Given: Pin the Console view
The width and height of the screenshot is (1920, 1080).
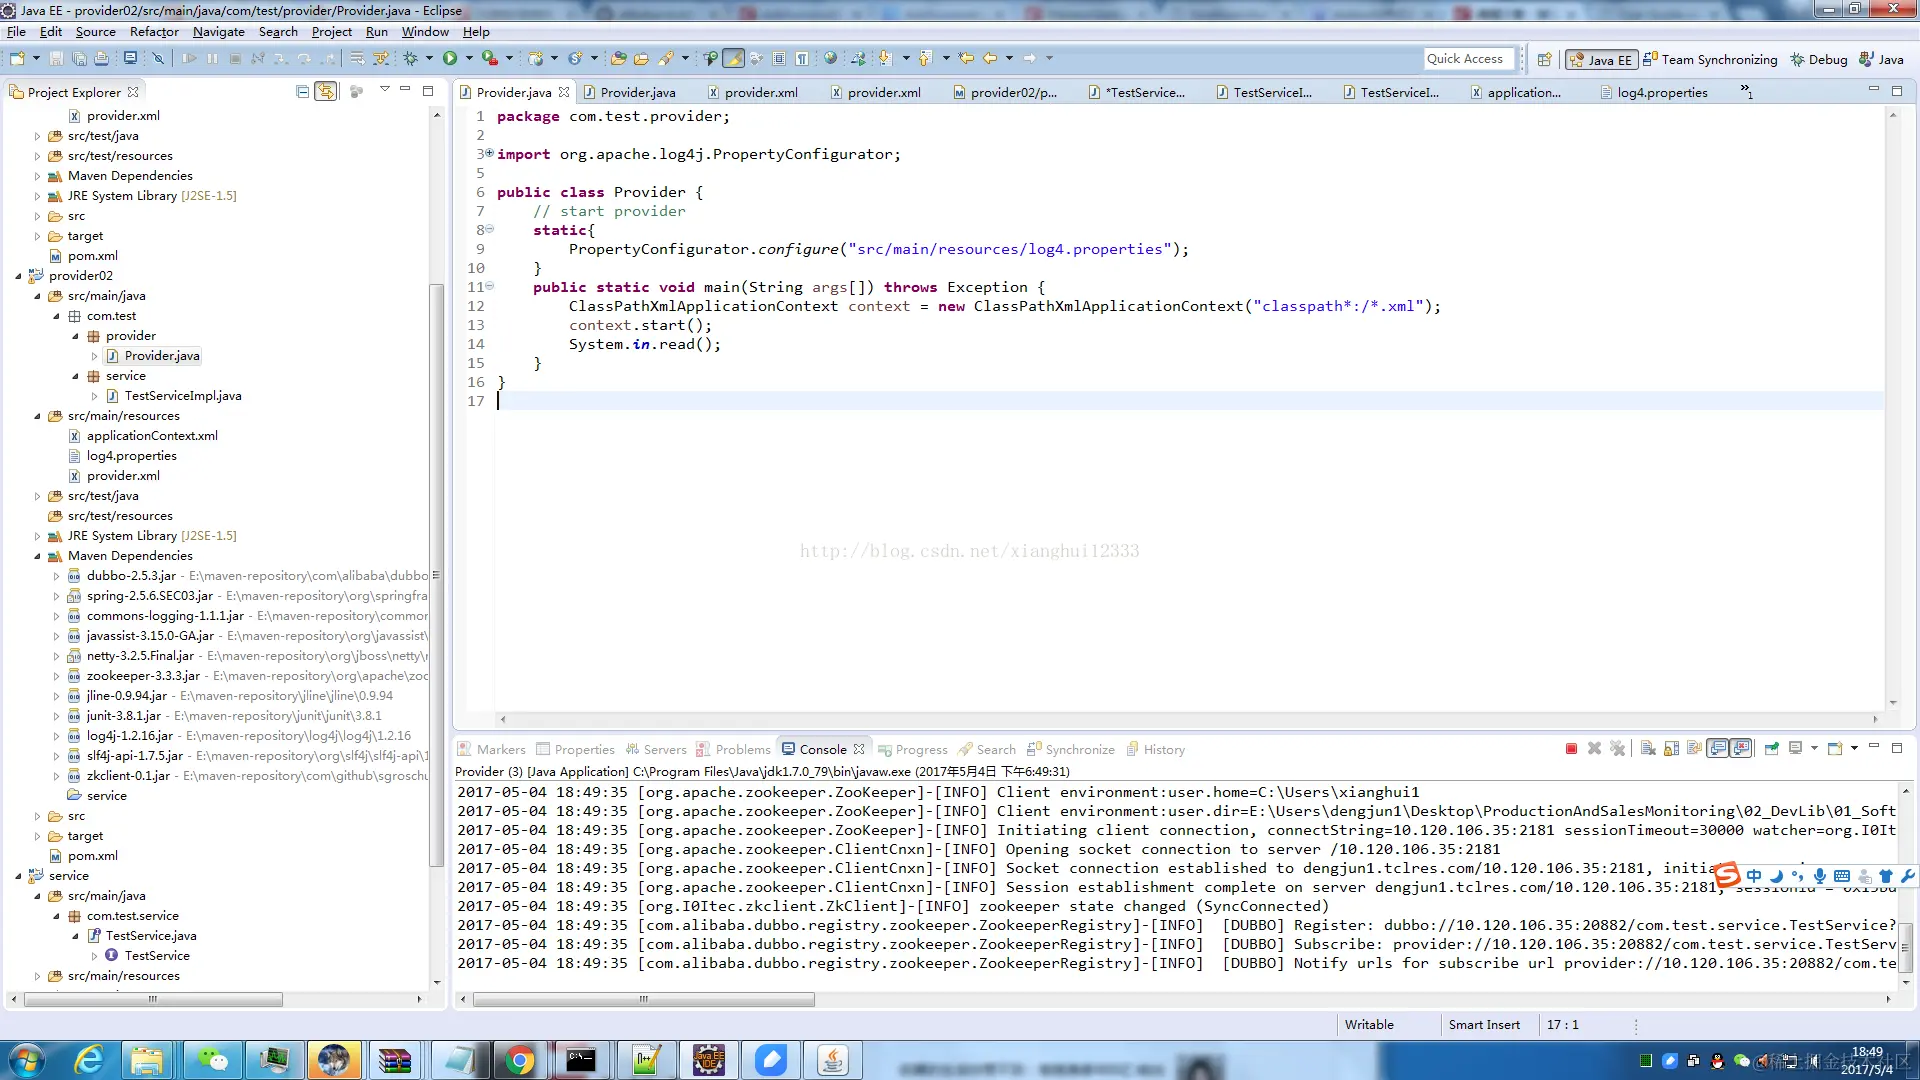Looking at the screenshot, I should 1771,748.
